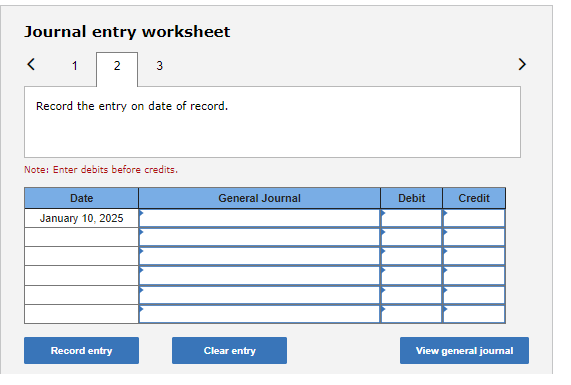Select General Journal cell in third row

tap(259, 256)
